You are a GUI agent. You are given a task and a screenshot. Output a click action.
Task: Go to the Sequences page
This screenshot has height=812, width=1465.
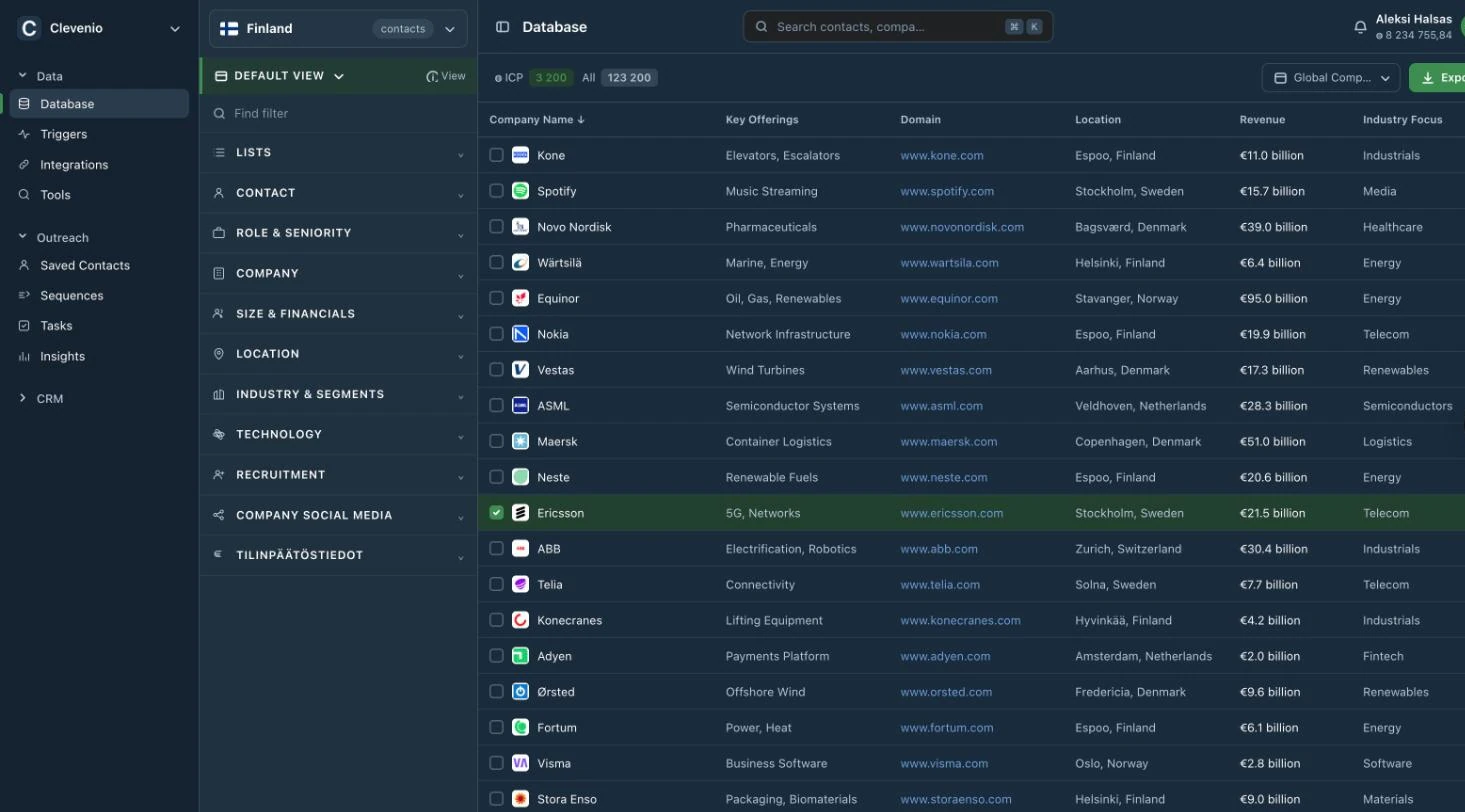(99, 296)
